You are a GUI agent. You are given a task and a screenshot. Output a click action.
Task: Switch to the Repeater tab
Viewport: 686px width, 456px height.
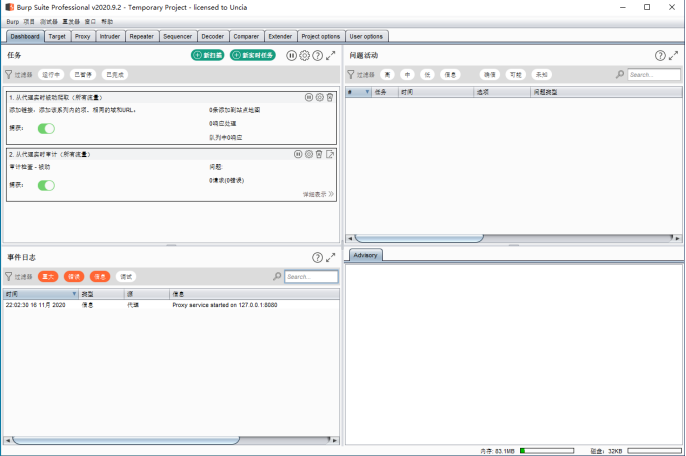pos(142,36)
